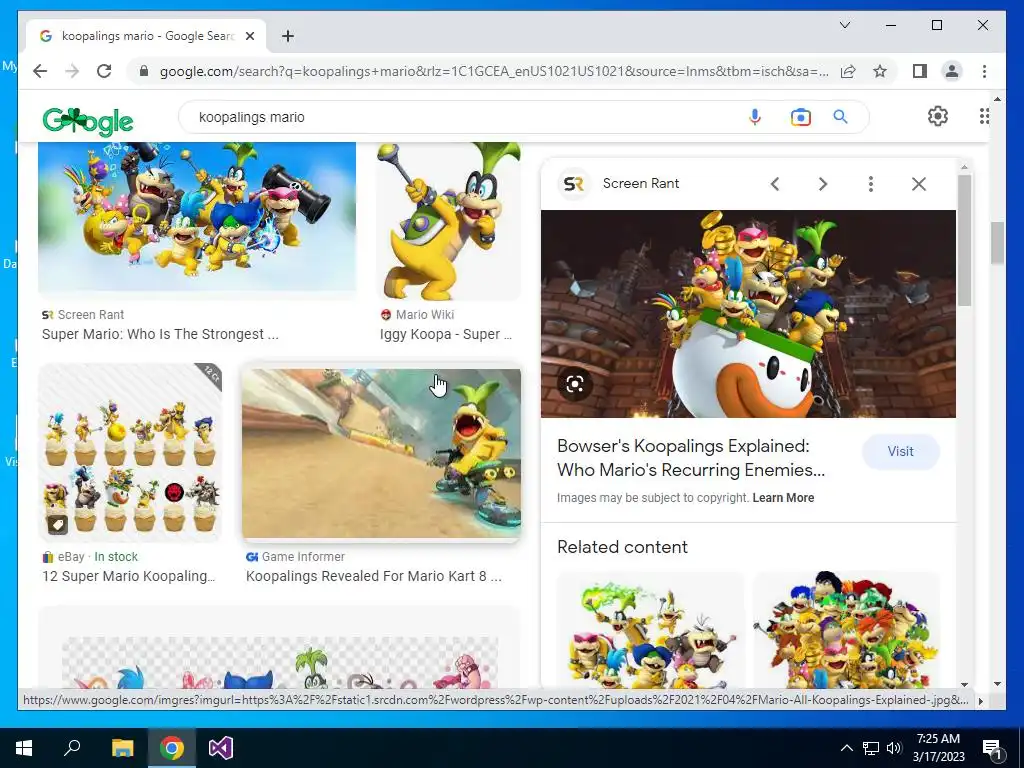Select the Koopalings group thumbnail from Screen Rant
1024x768 pixels.
pos(197,217)
